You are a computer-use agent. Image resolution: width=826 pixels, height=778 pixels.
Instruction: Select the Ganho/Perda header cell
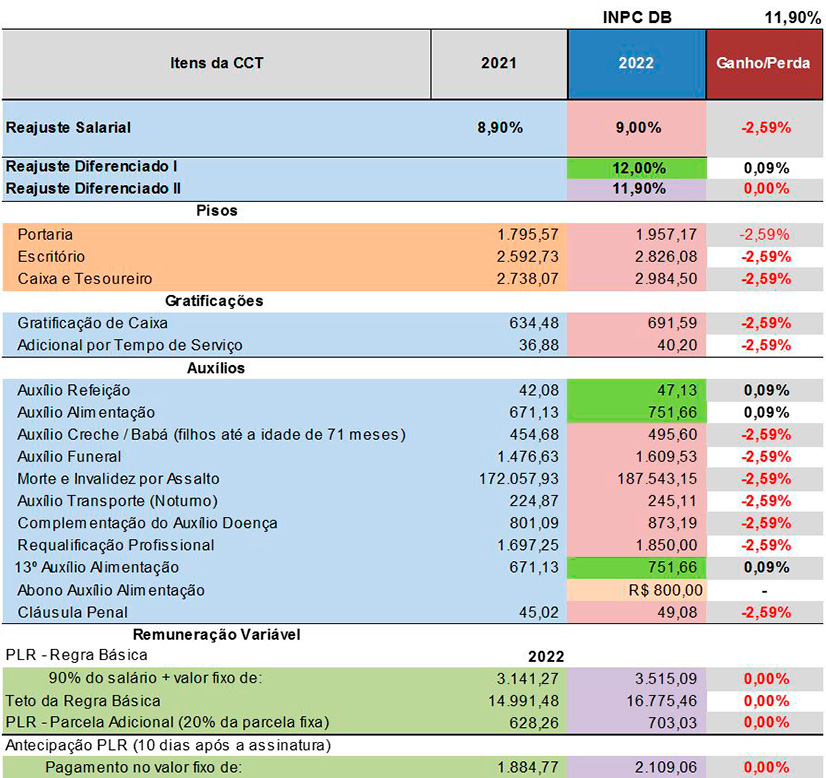[x=764, y=64]
